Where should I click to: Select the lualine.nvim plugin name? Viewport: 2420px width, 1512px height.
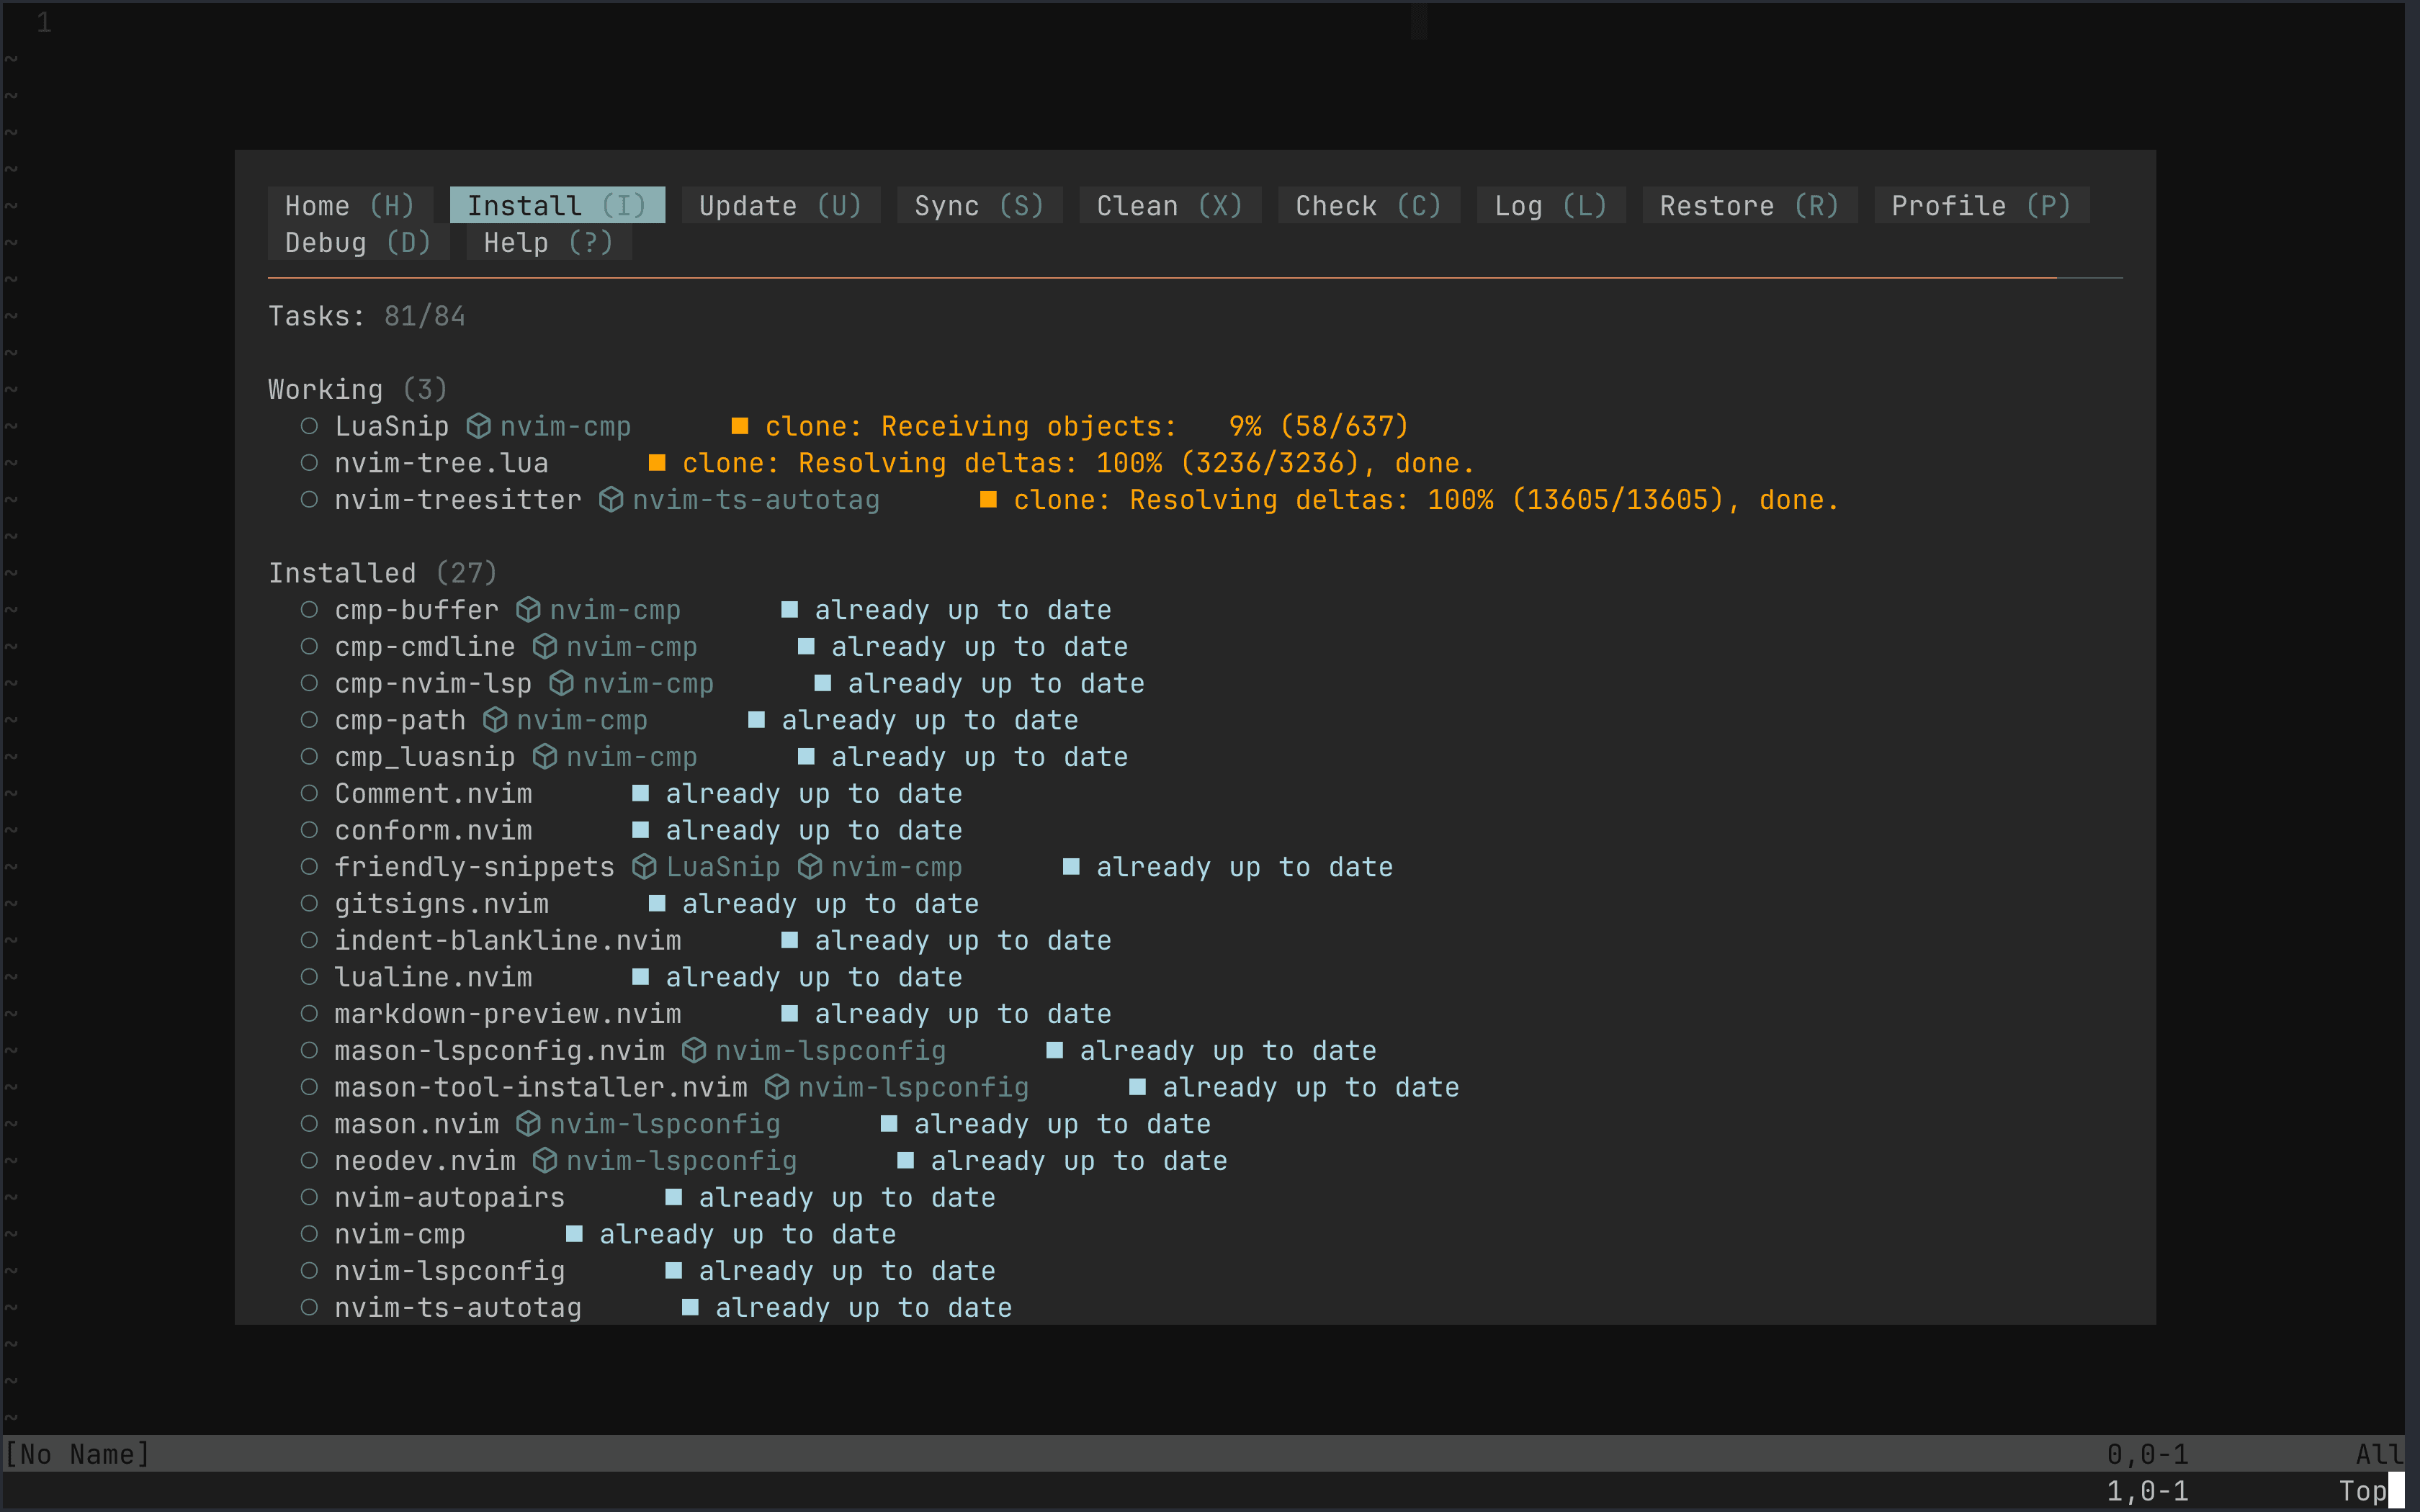433,978
